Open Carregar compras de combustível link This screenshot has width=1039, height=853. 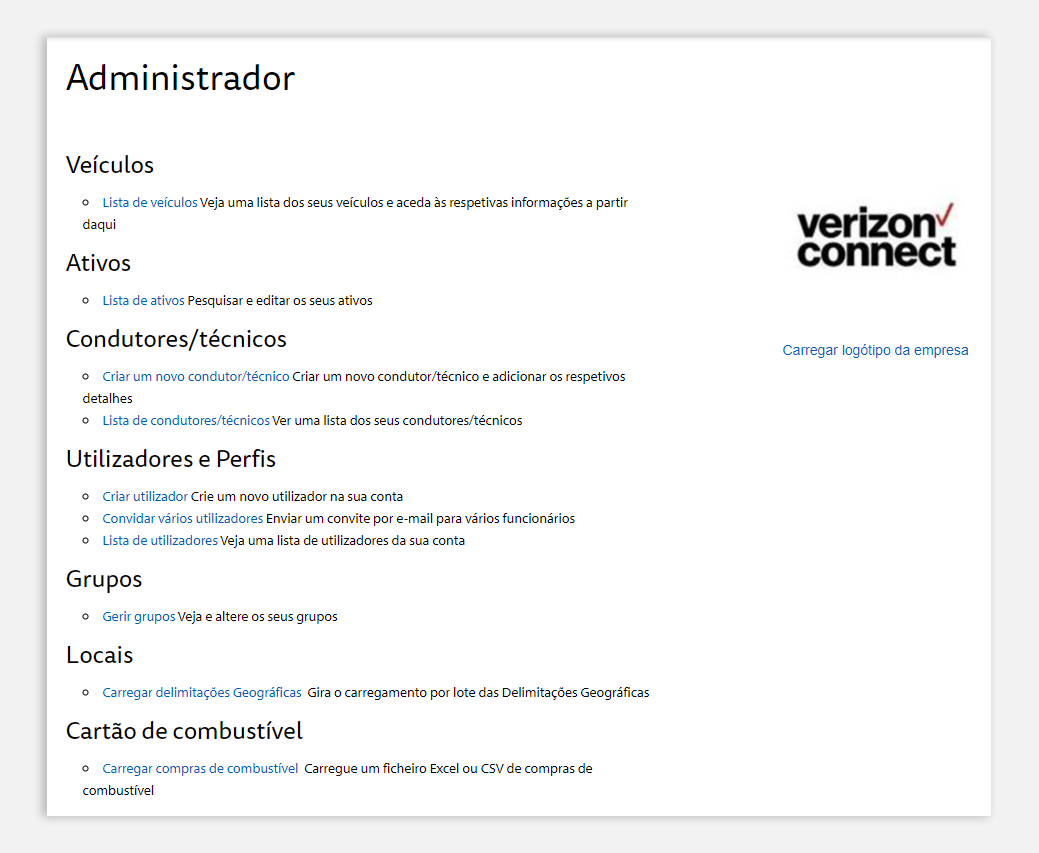[x=200, y=769]
